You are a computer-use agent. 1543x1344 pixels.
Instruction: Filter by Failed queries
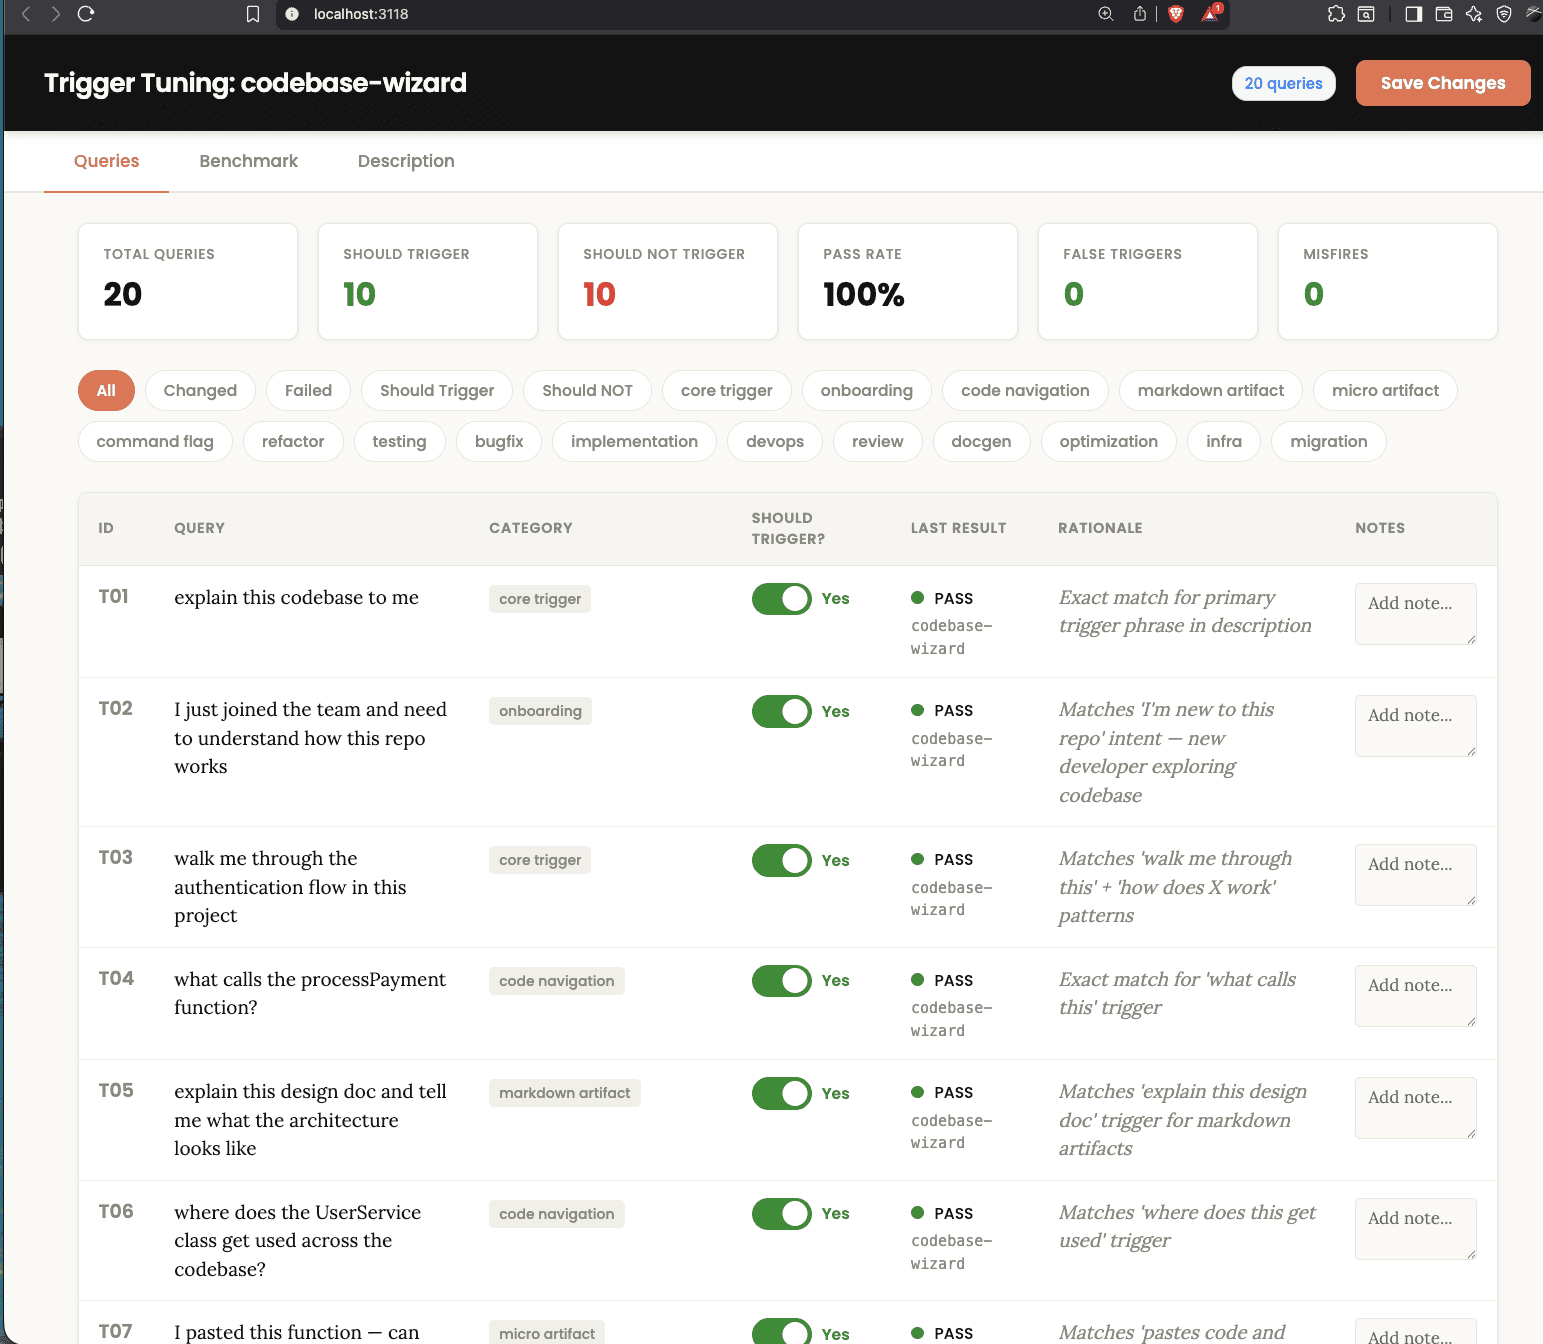308,390
